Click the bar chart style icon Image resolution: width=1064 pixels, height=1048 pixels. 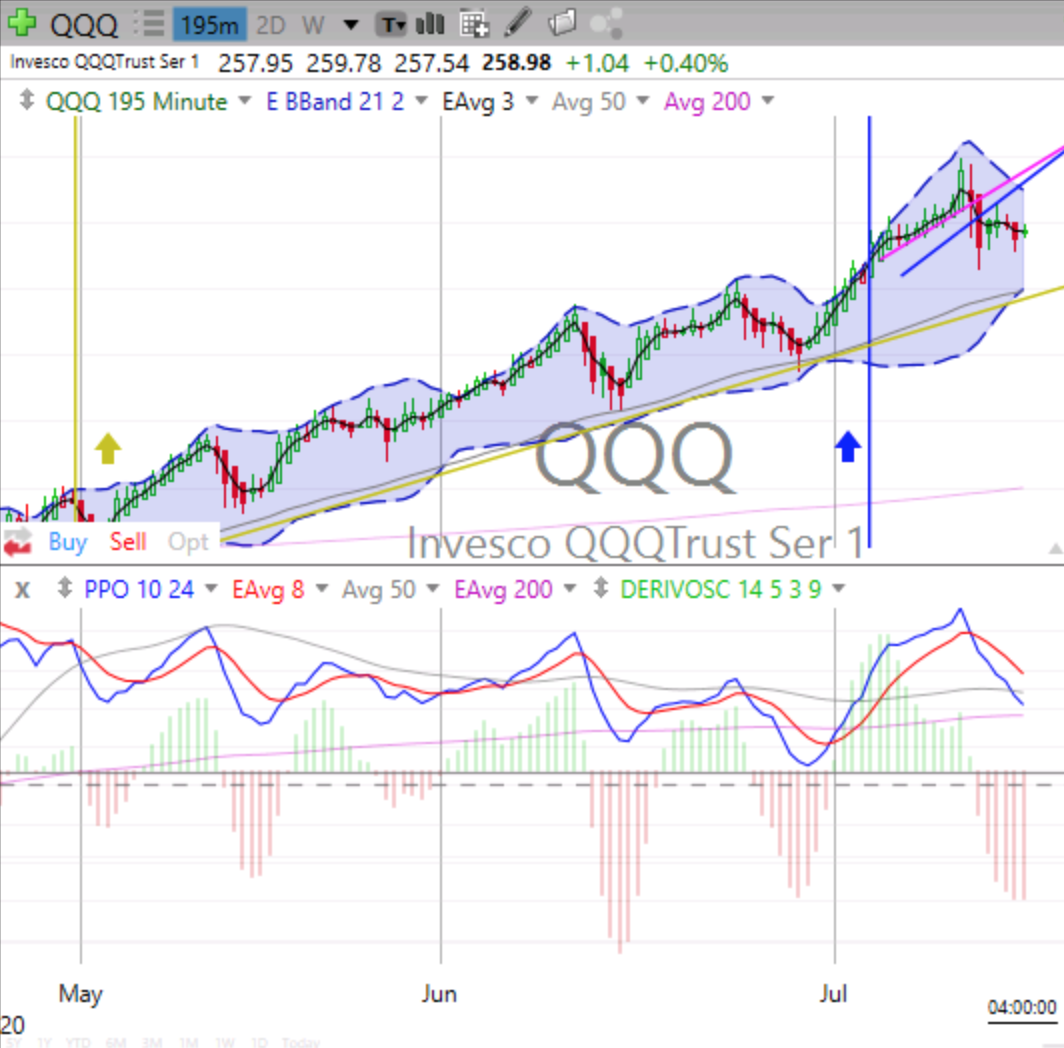click(429, 24)
